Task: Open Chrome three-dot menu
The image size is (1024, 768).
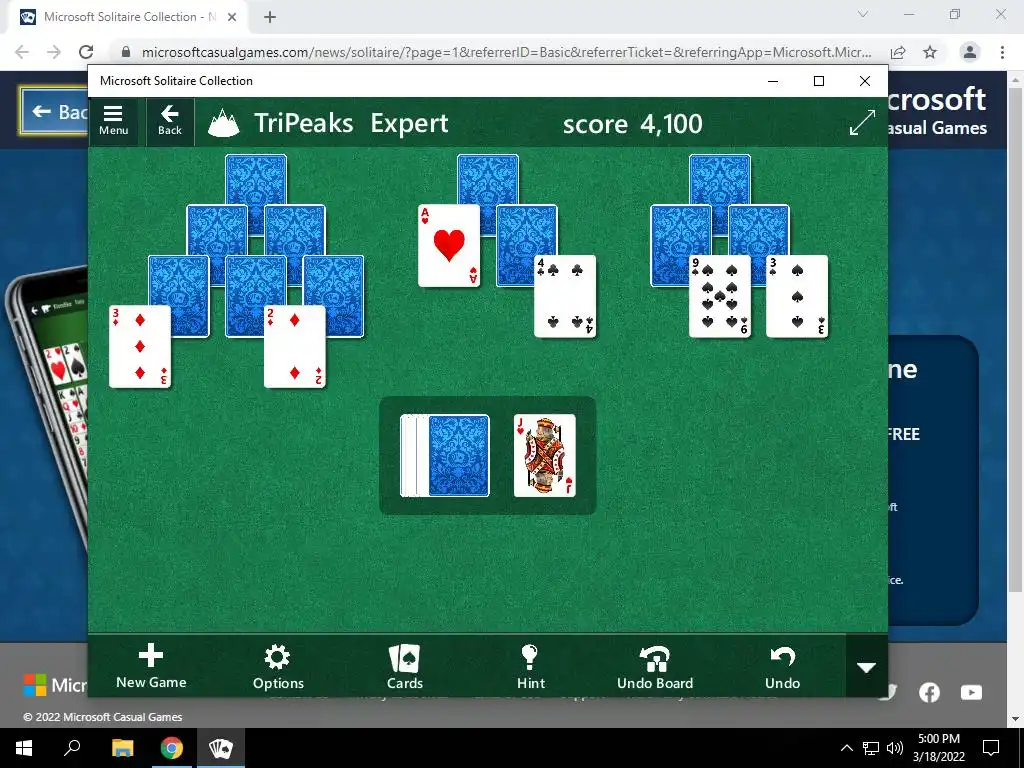Action: point(1002,52)
